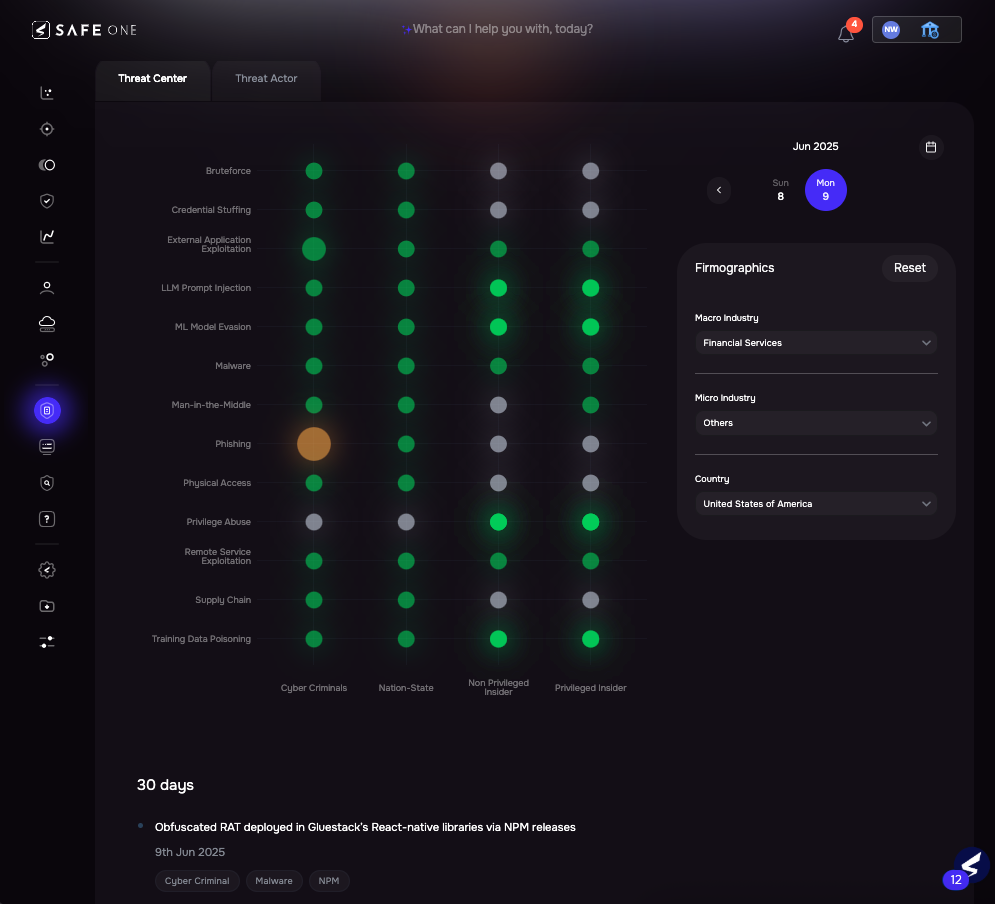Click Privilege Abuse Privileged Insider bright dot
The image size is (995, 904).
click(x=591, y=522)
